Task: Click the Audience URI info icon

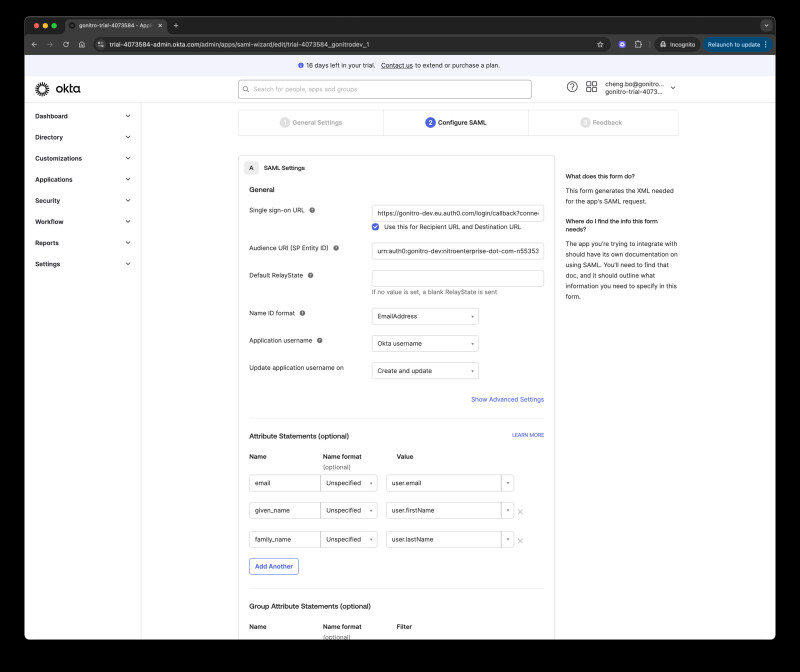Action: pyautogui.click(x=336, y=248)
